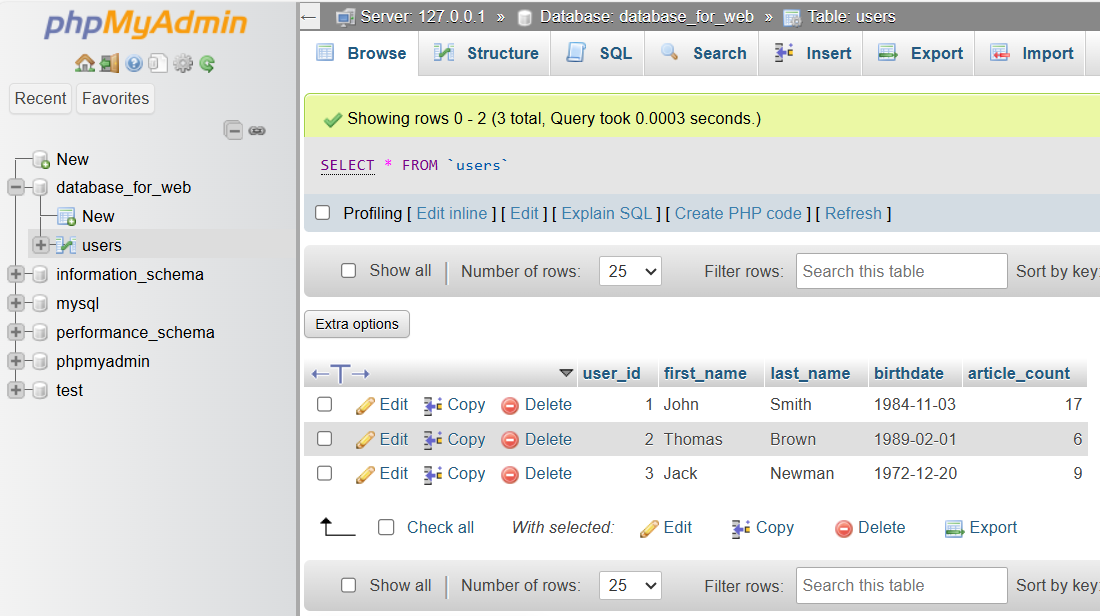Click the Extra options button
The image size is (1100, 616).
click(x=357, y=324)
